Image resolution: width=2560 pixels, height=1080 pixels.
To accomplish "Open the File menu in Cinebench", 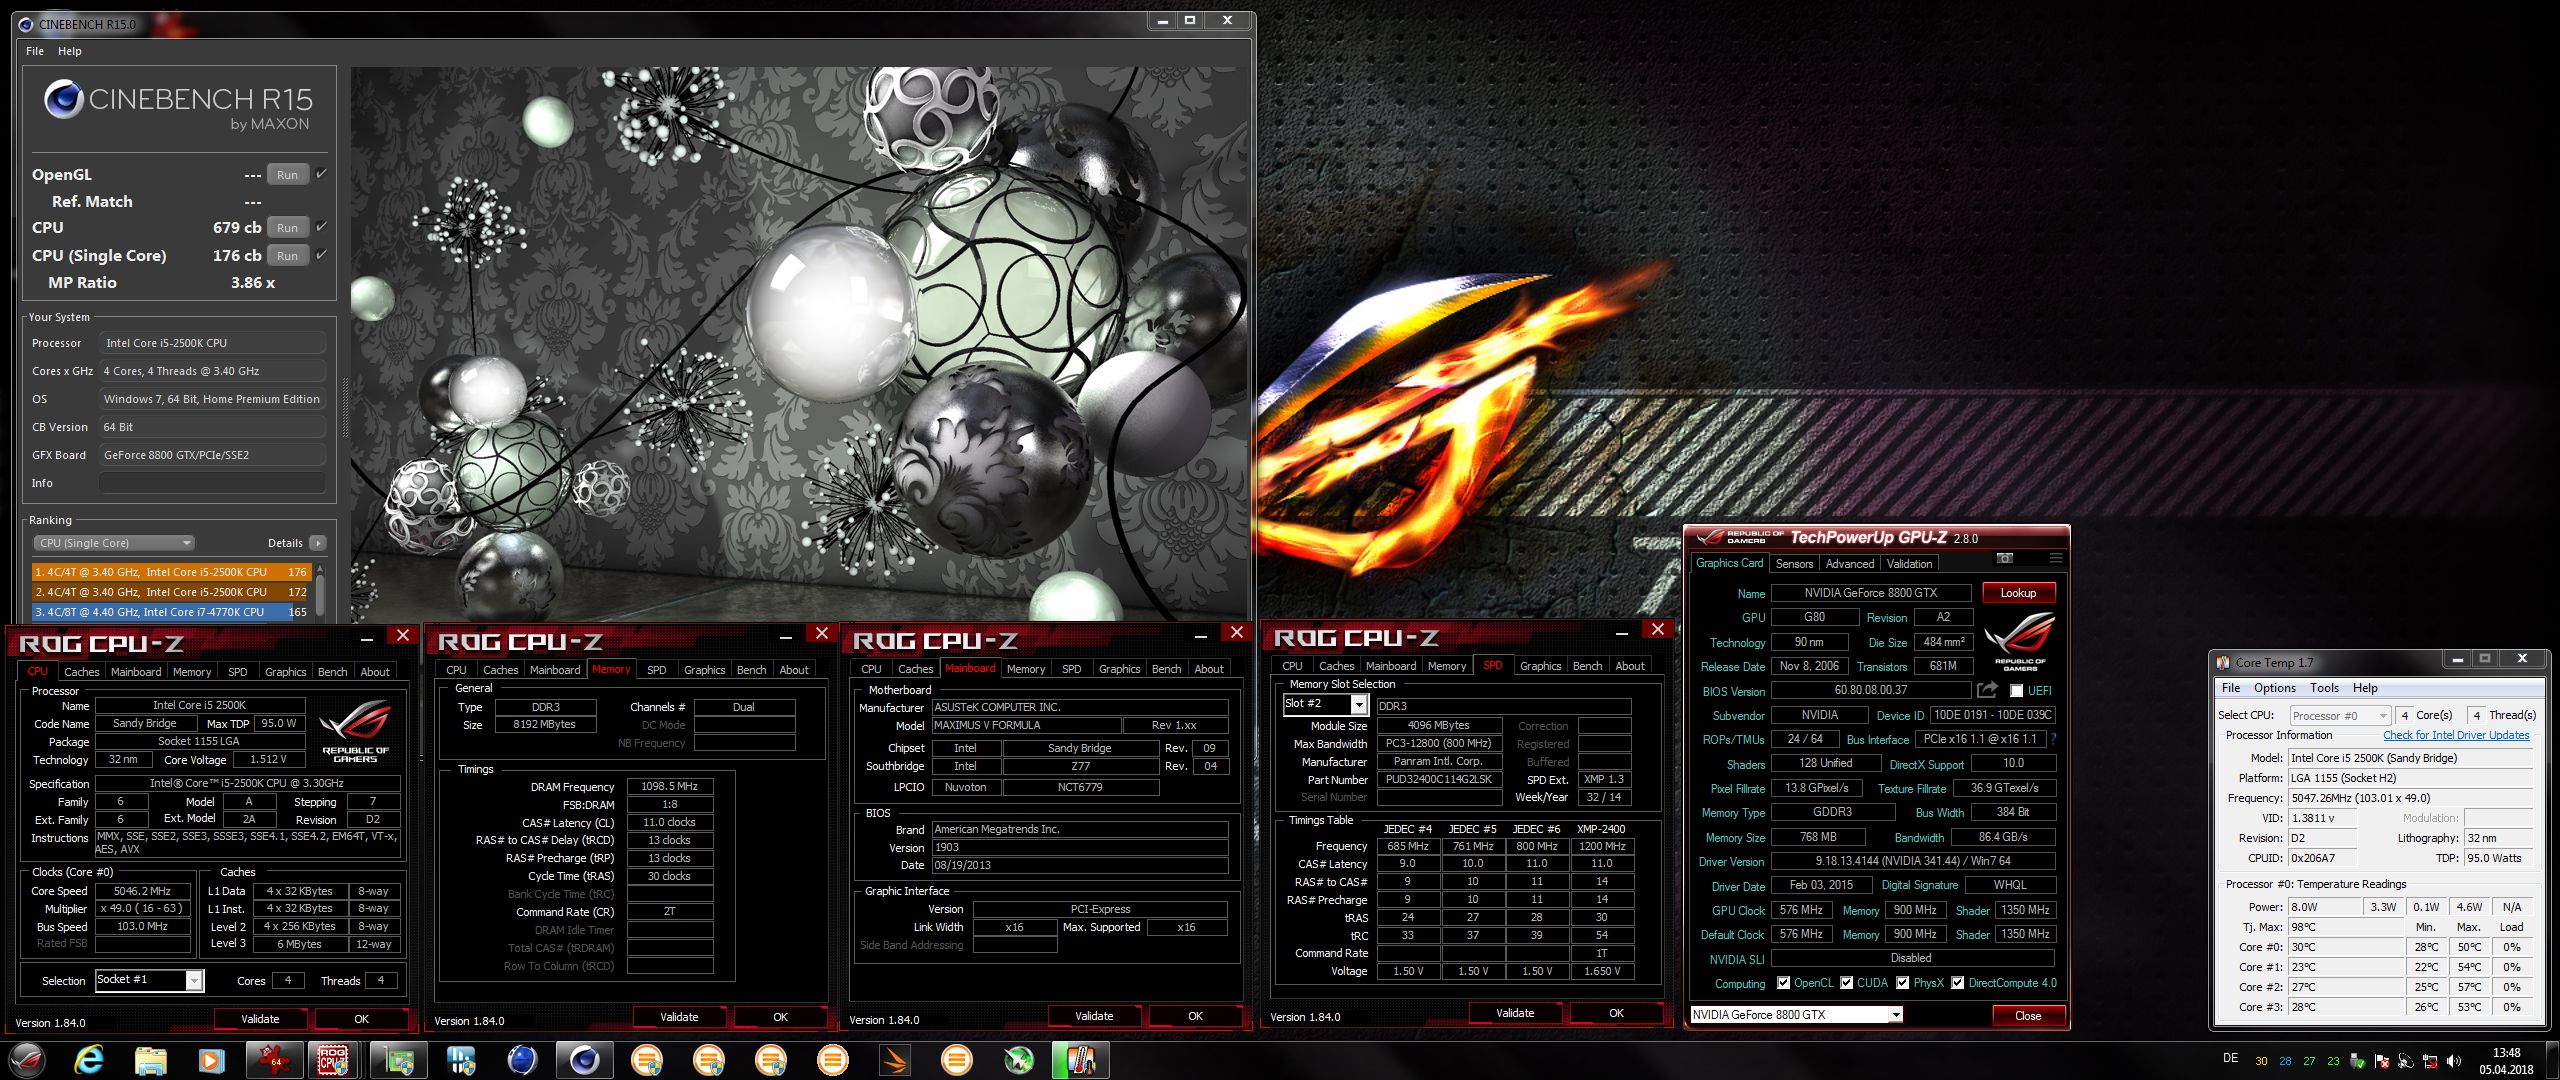I will [35, 51].
